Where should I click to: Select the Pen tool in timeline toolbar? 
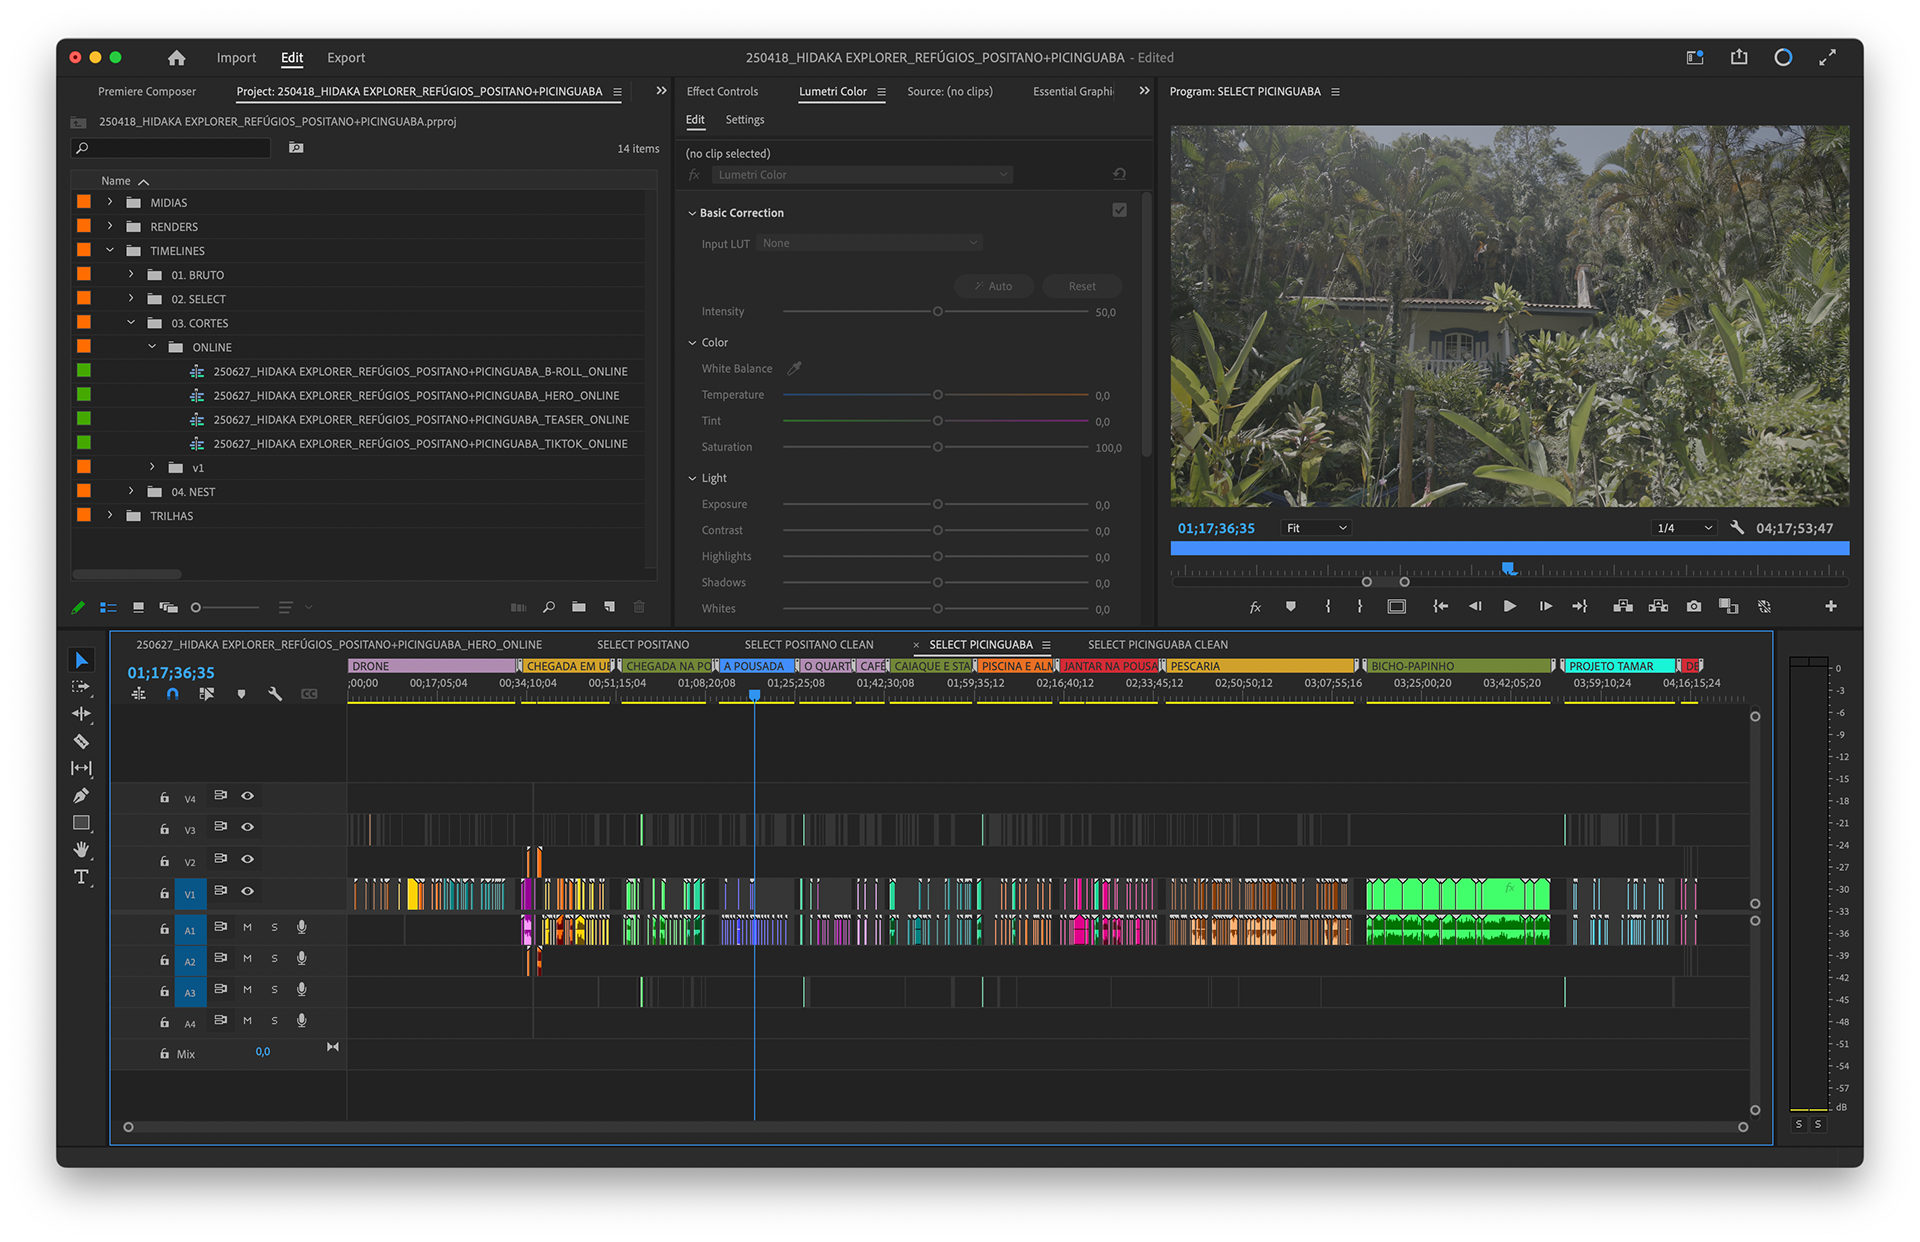click(81, 795)
